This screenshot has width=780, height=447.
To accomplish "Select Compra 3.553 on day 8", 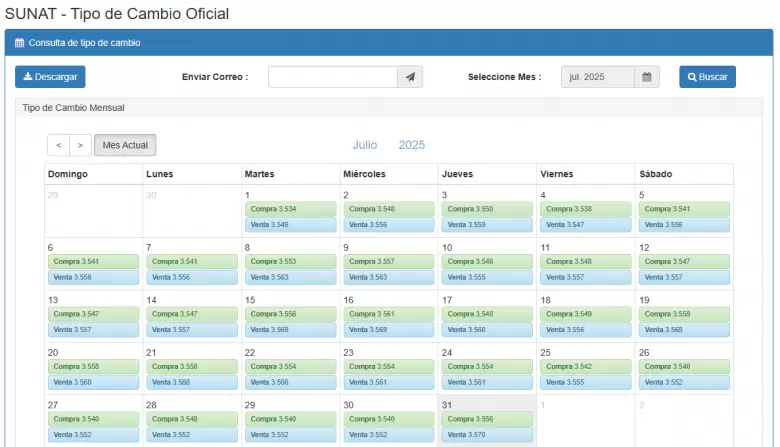I will tap(291, 262).
